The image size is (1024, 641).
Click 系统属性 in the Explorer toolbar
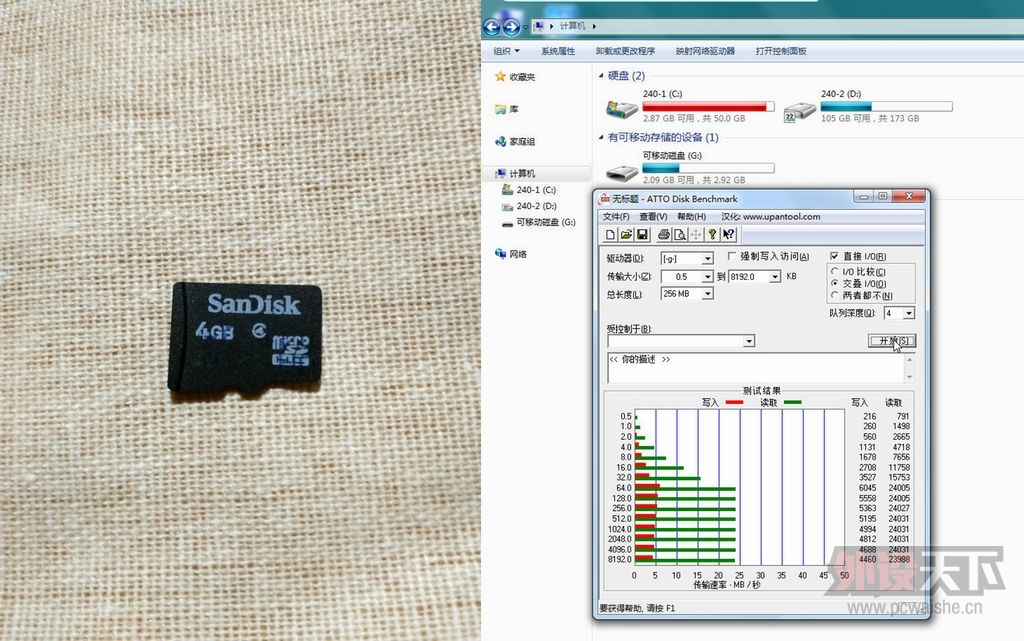click(x=558, y=51)
